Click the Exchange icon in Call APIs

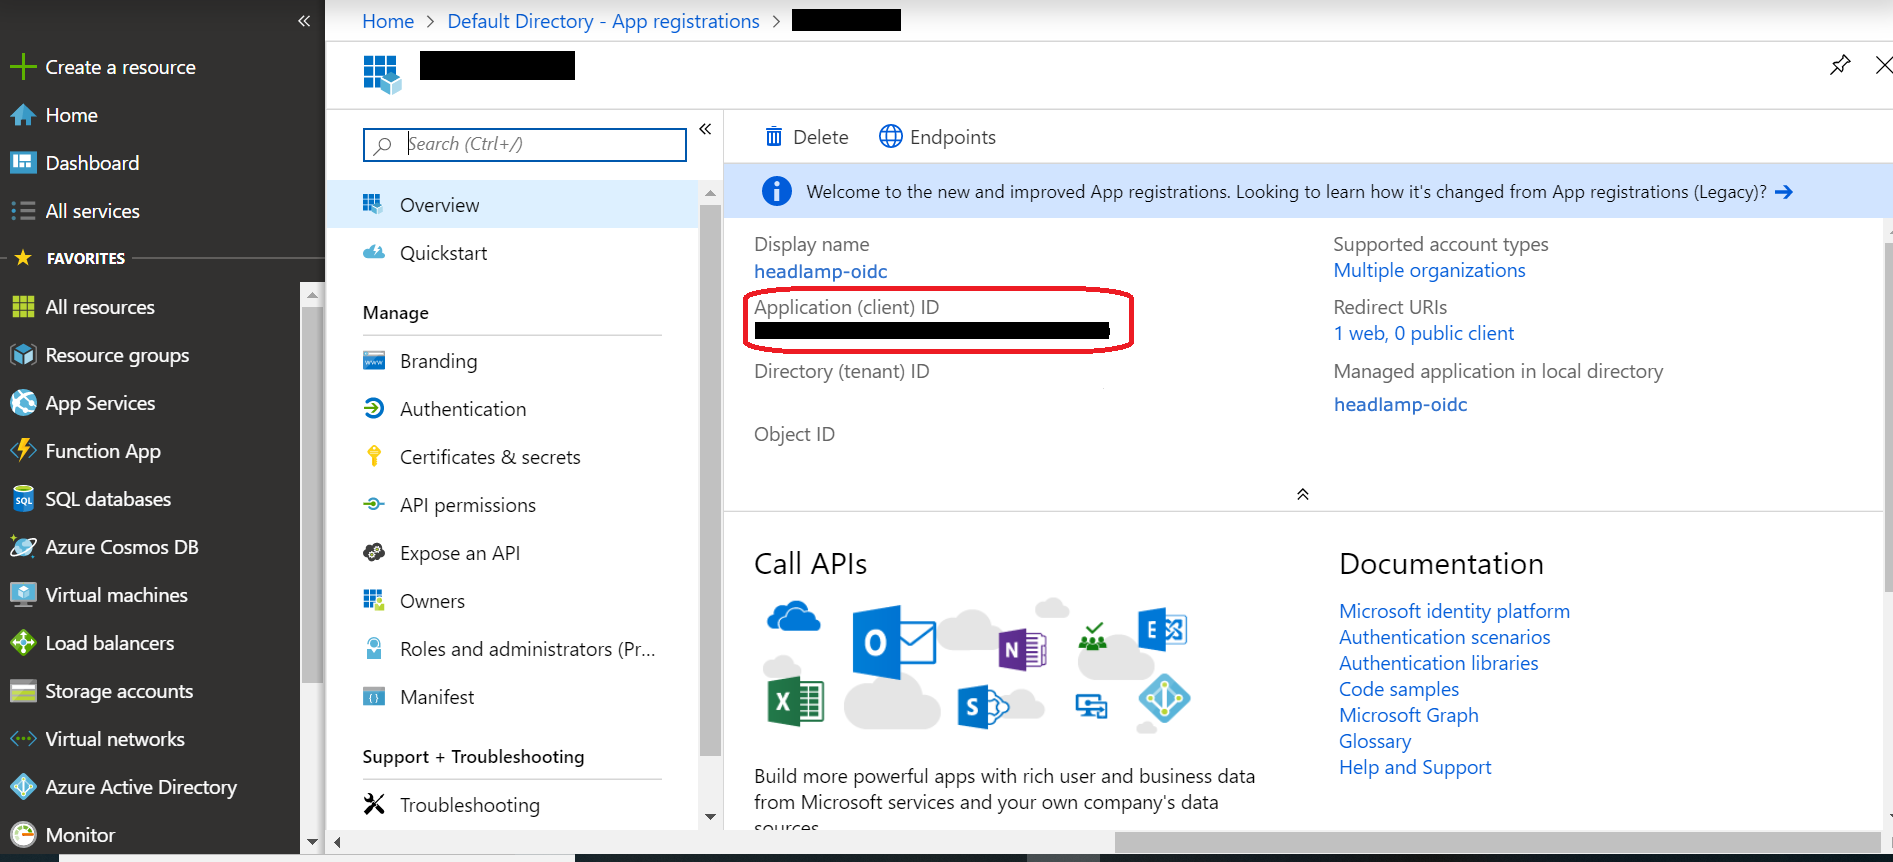pyautogui.click(x=1162, y=629)
